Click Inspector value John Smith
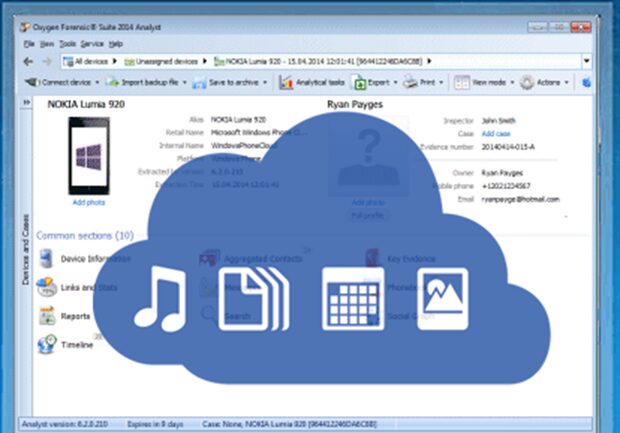The height and width of the screenshot is (433, 620). (x=498, y=121)
